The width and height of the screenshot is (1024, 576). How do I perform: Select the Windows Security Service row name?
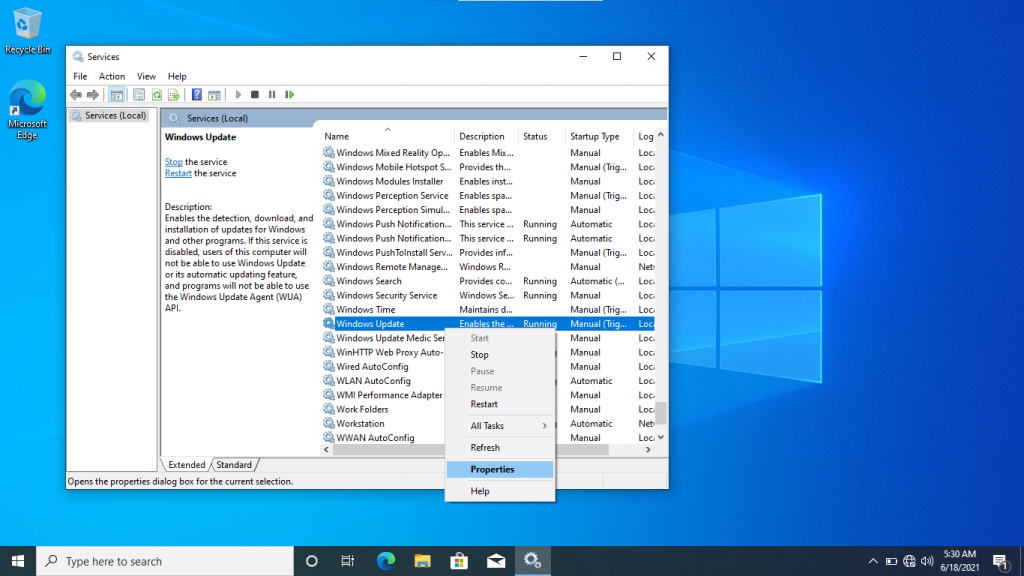(x=387, y=295)
